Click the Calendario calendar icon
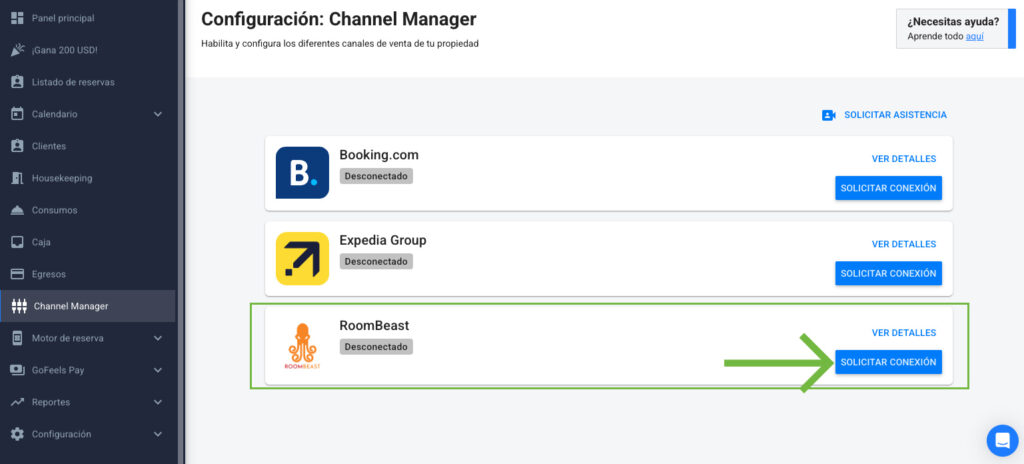The image size is (1024, 464). 18,114
